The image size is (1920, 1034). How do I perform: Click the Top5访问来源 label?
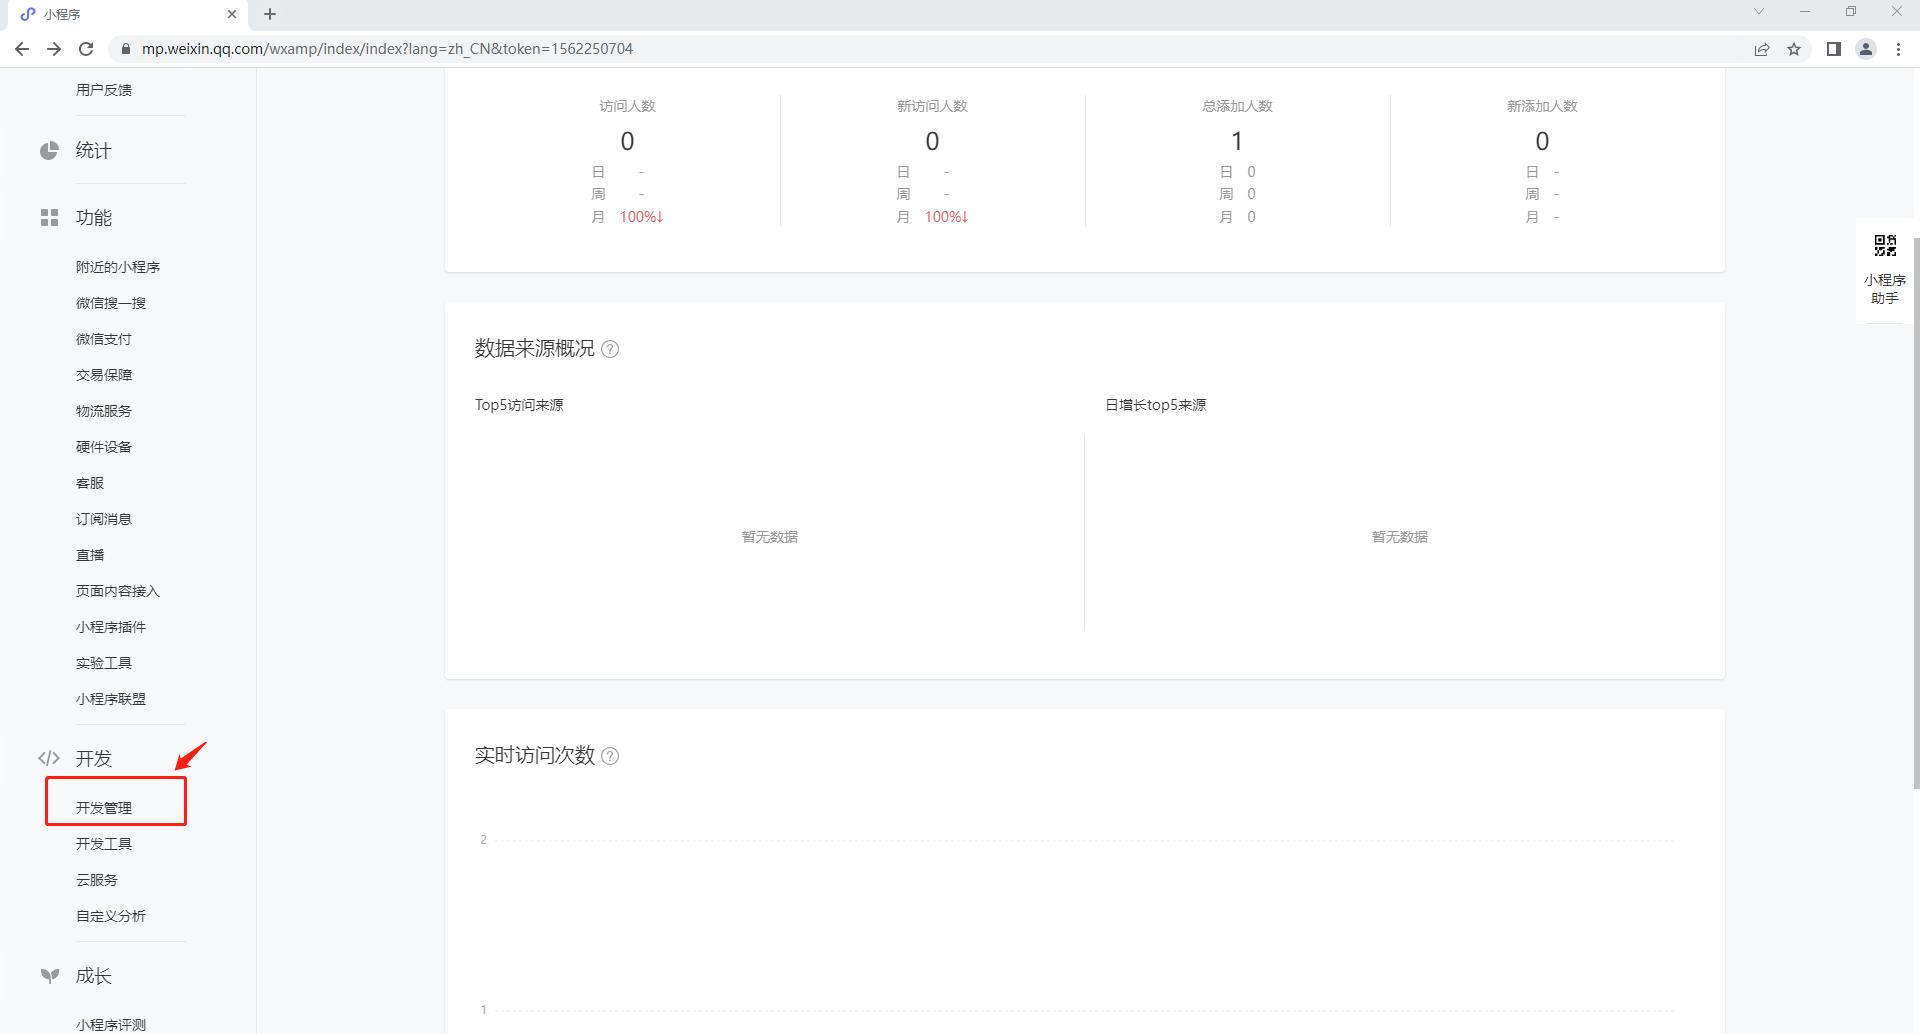tap(519, 405)
